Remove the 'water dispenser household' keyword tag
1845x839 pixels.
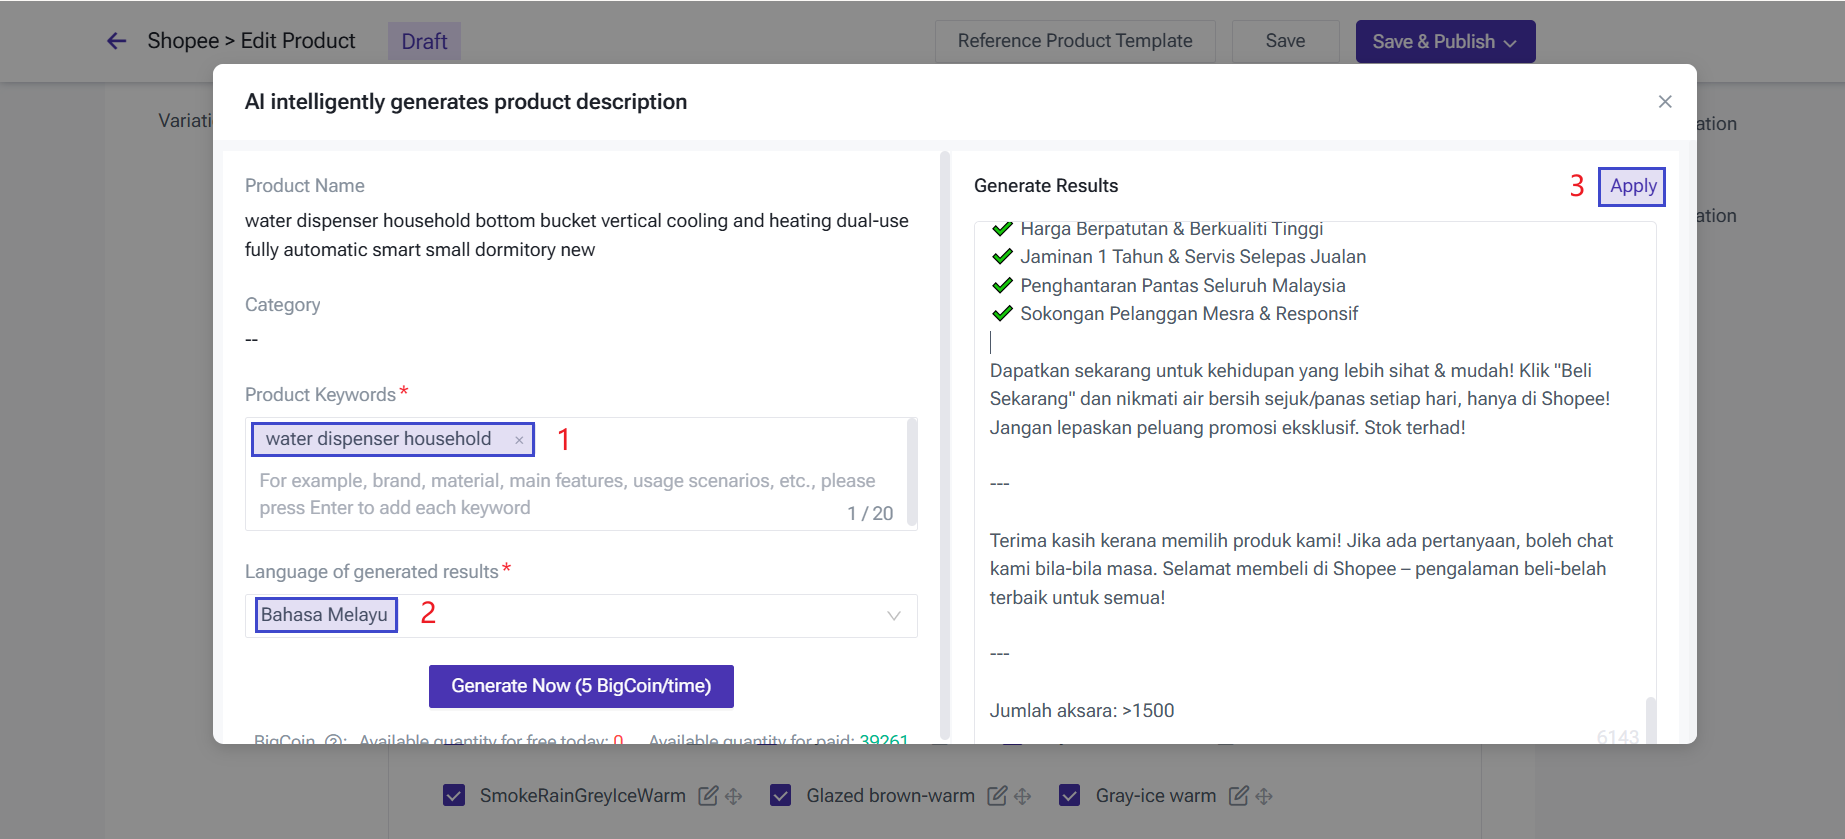[x=519, y=440]
